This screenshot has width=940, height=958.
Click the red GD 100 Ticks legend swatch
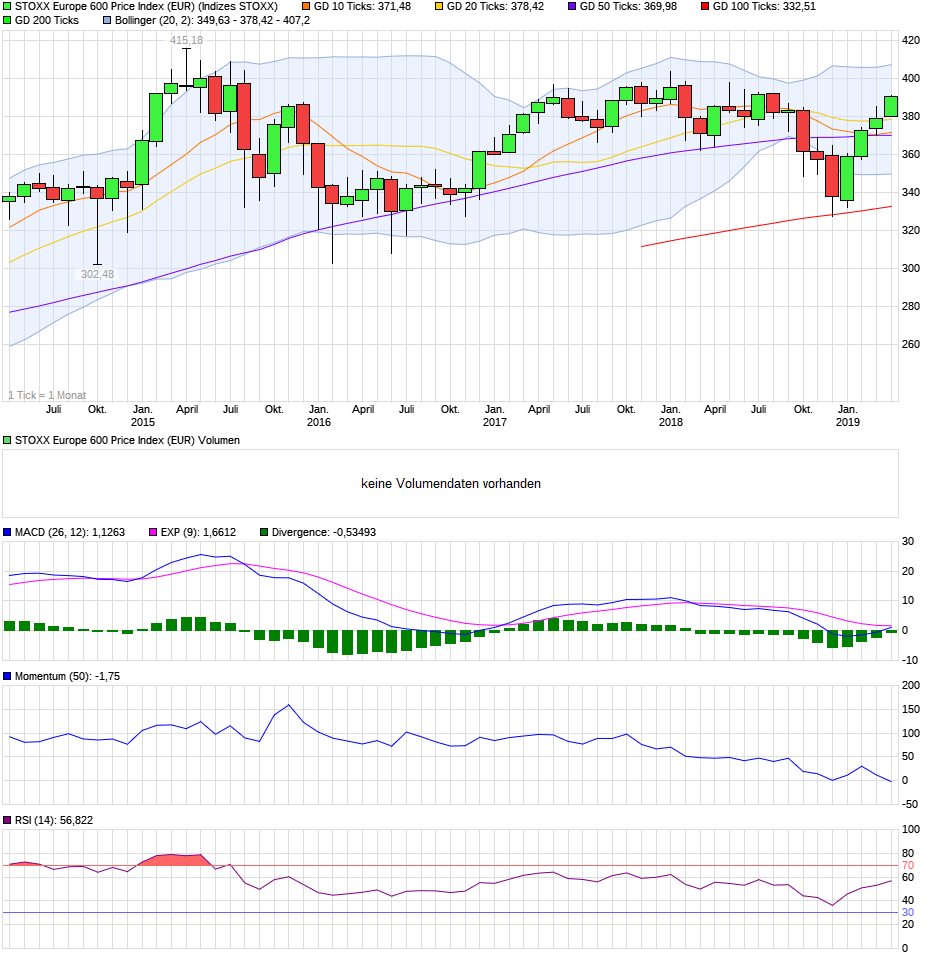705,7
